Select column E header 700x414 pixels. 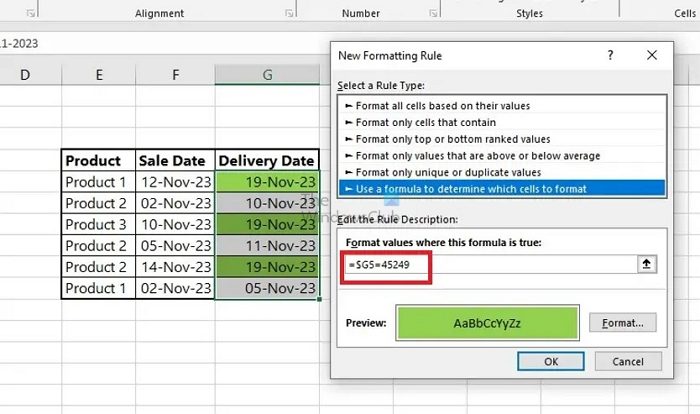99,75
